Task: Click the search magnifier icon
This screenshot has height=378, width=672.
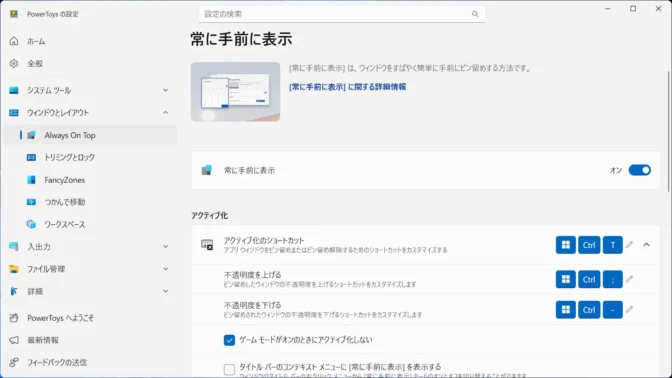Action: click(475, 14)
